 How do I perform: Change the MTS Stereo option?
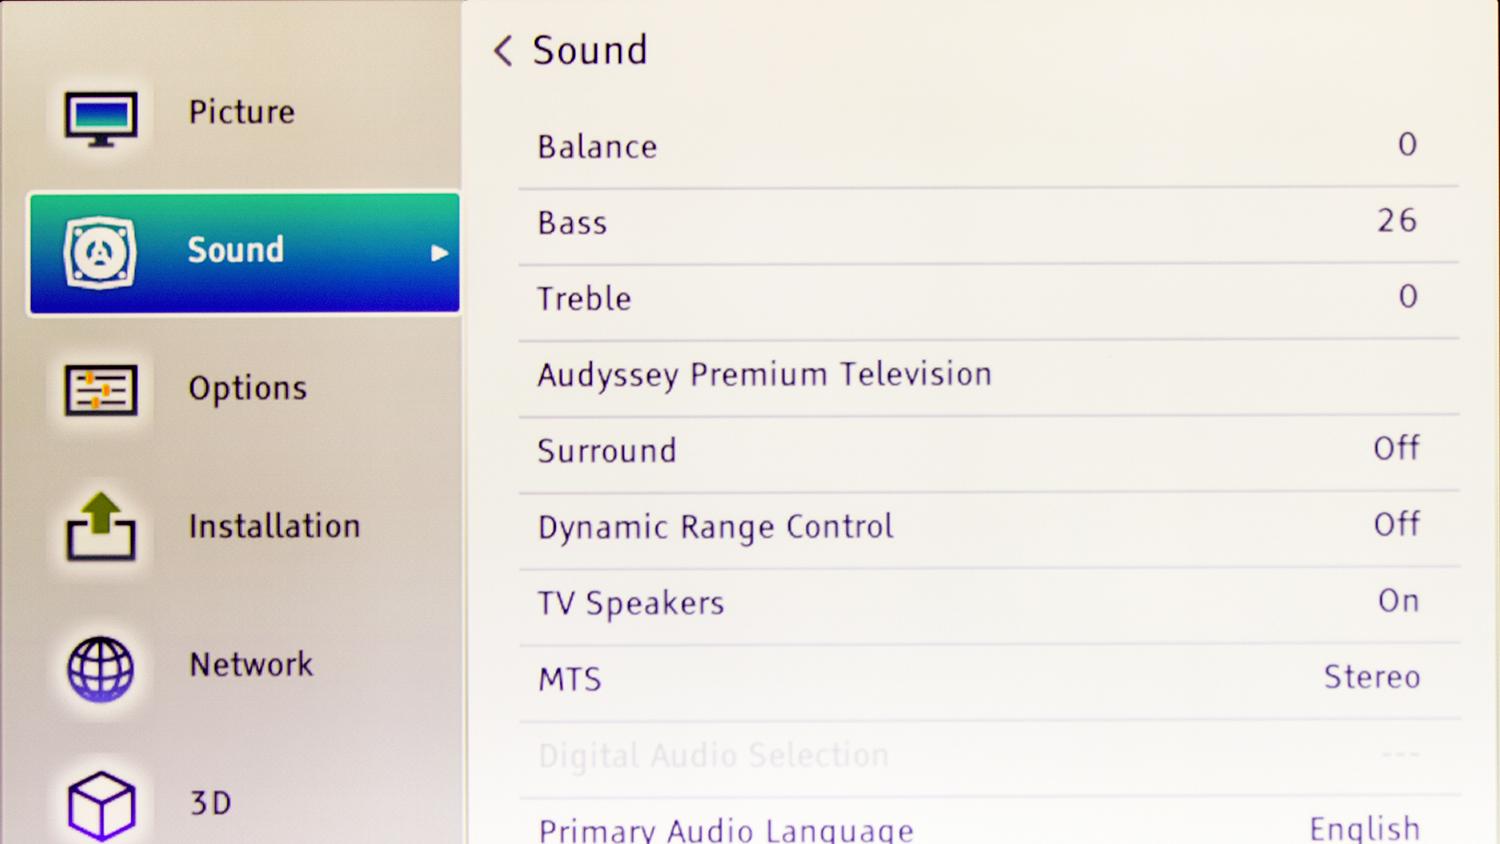point(1372,677)
